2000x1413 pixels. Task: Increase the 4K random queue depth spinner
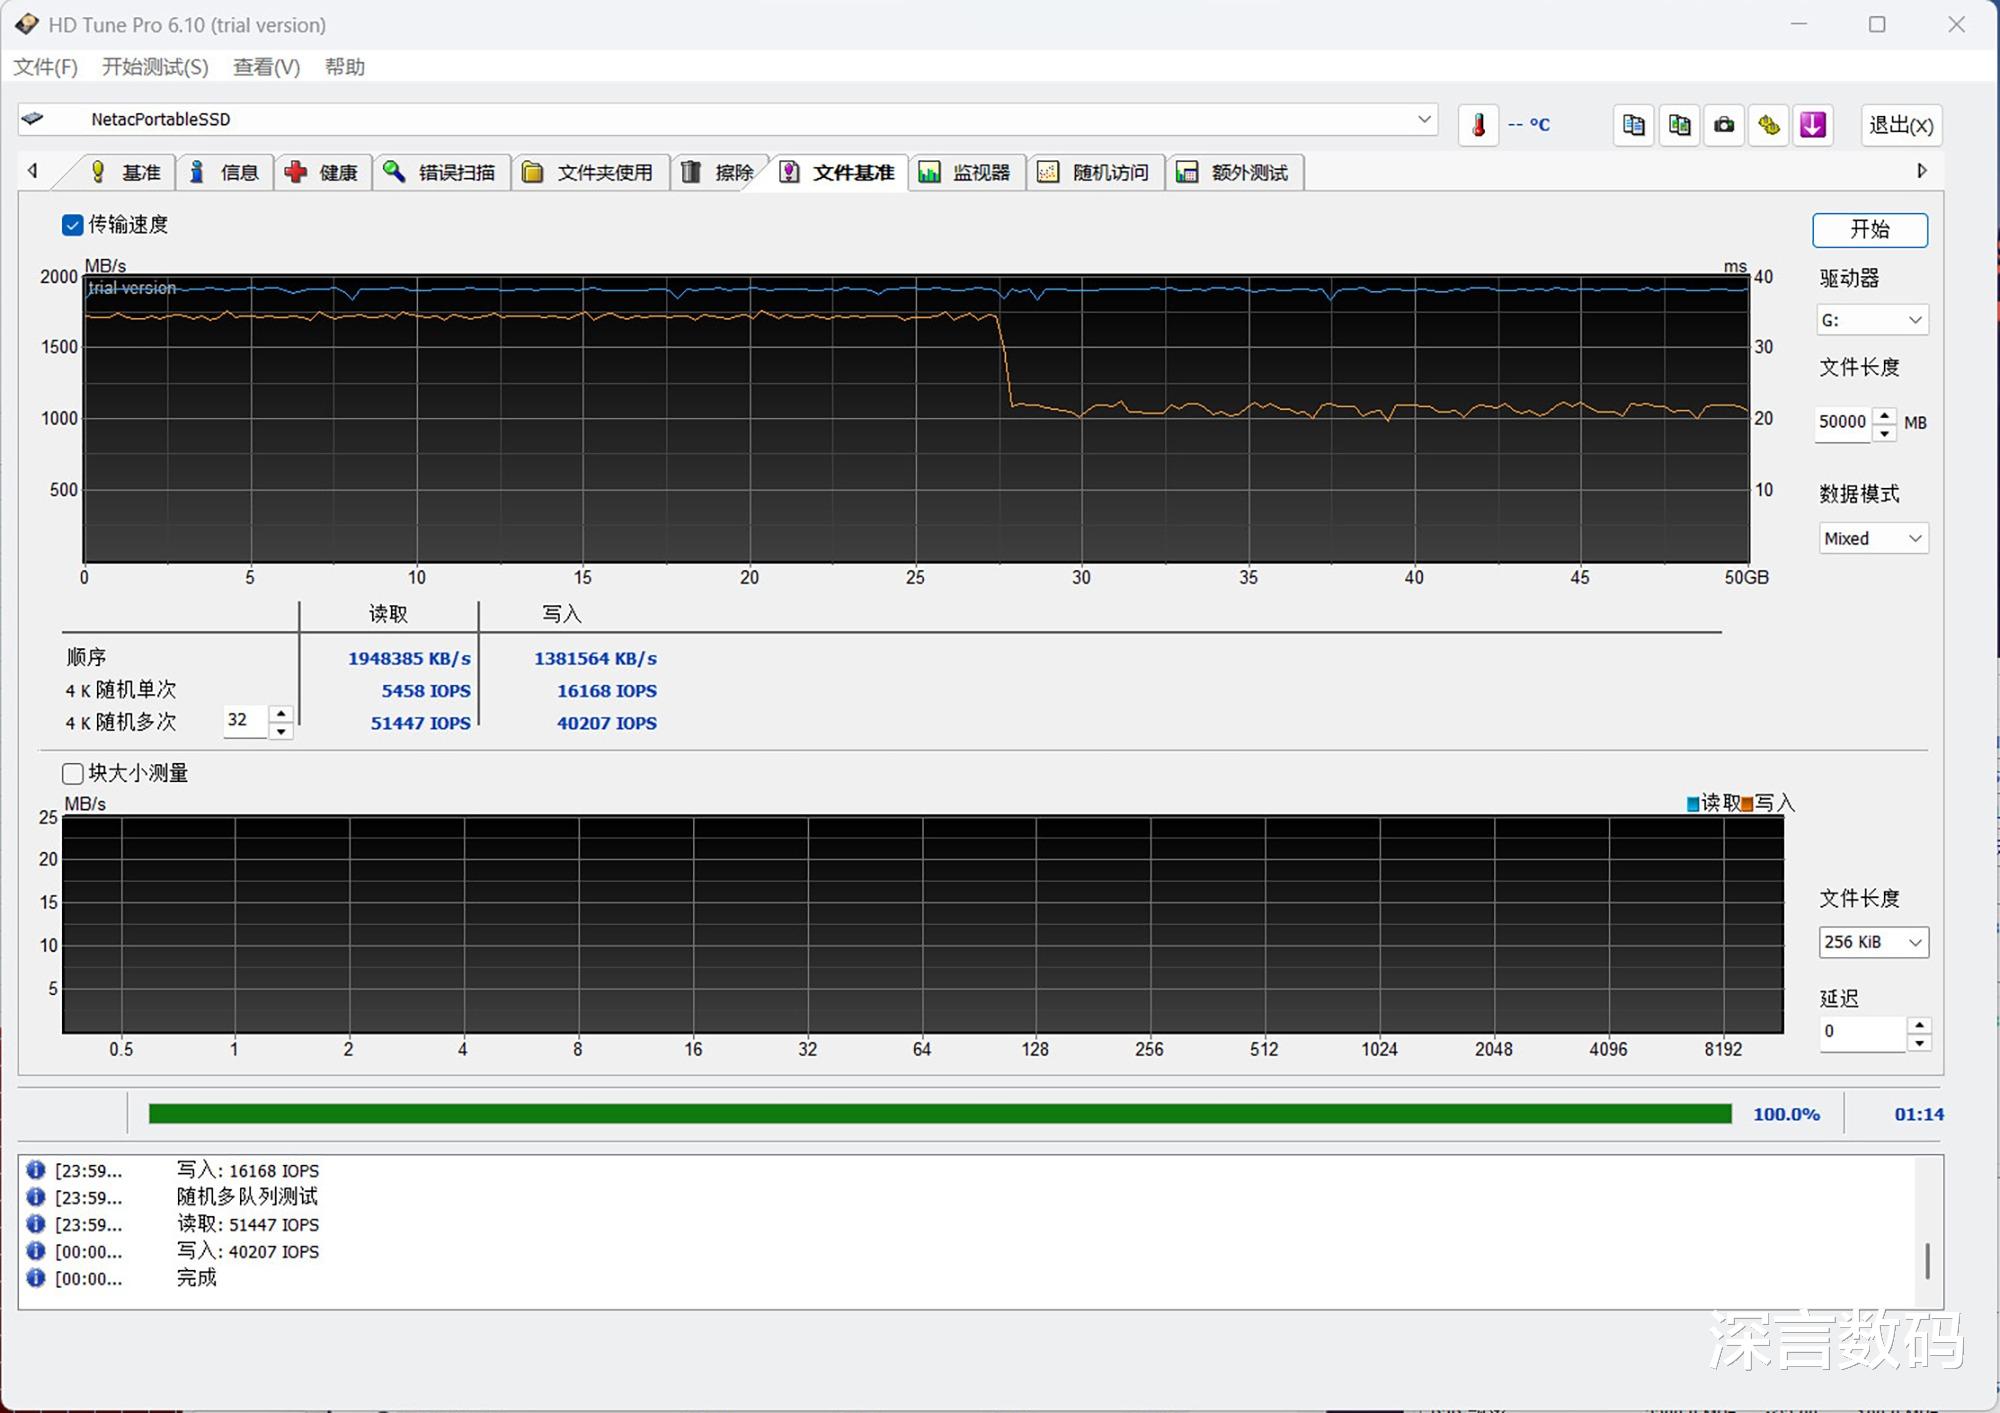pos(282,713)
